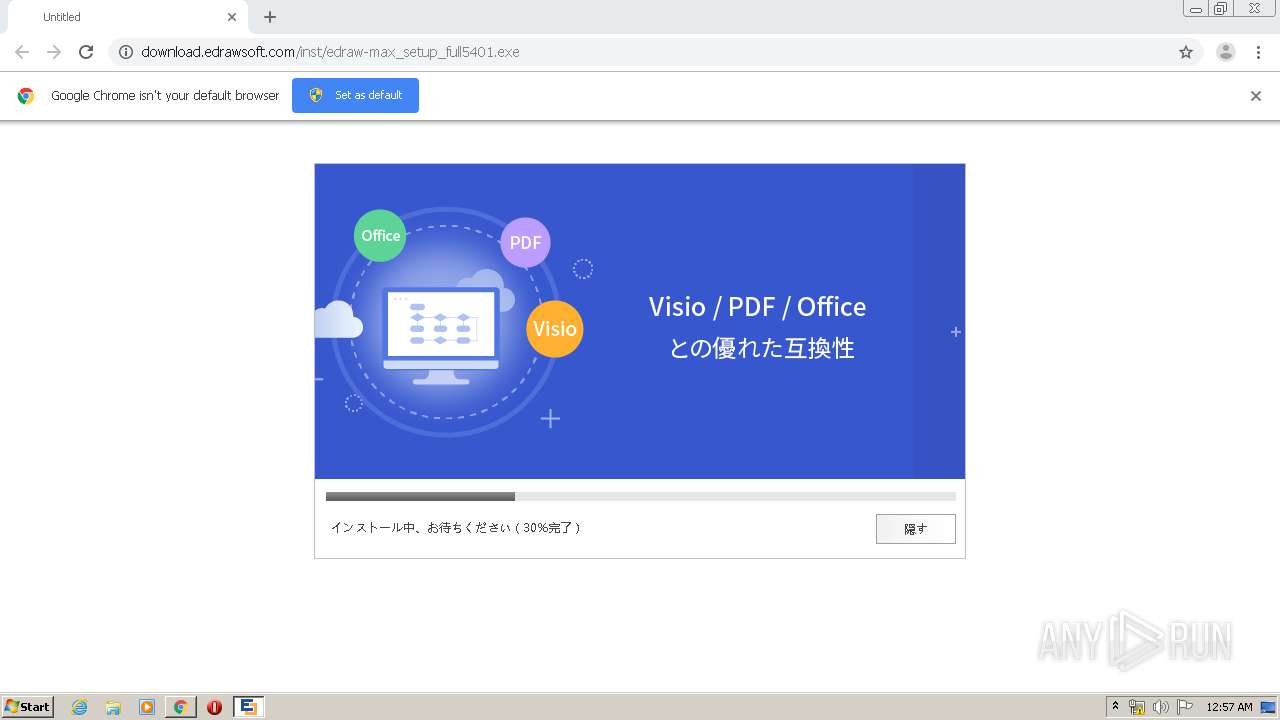The width and height of the screenshot is (1280, 720).
Task: Bookmark this page with star icon
Action: pyautogui.click(x=1186, y=52)
